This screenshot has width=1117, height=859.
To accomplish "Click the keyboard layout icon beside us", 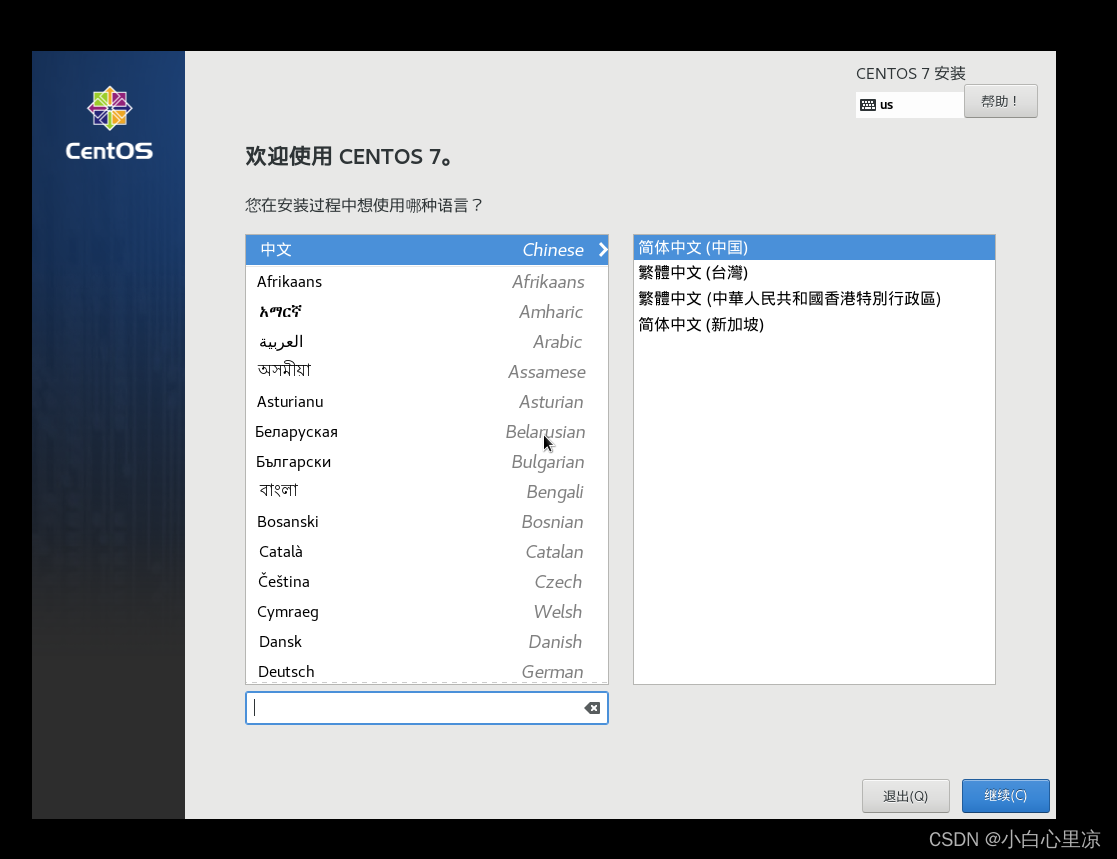I will click(867, 105).
